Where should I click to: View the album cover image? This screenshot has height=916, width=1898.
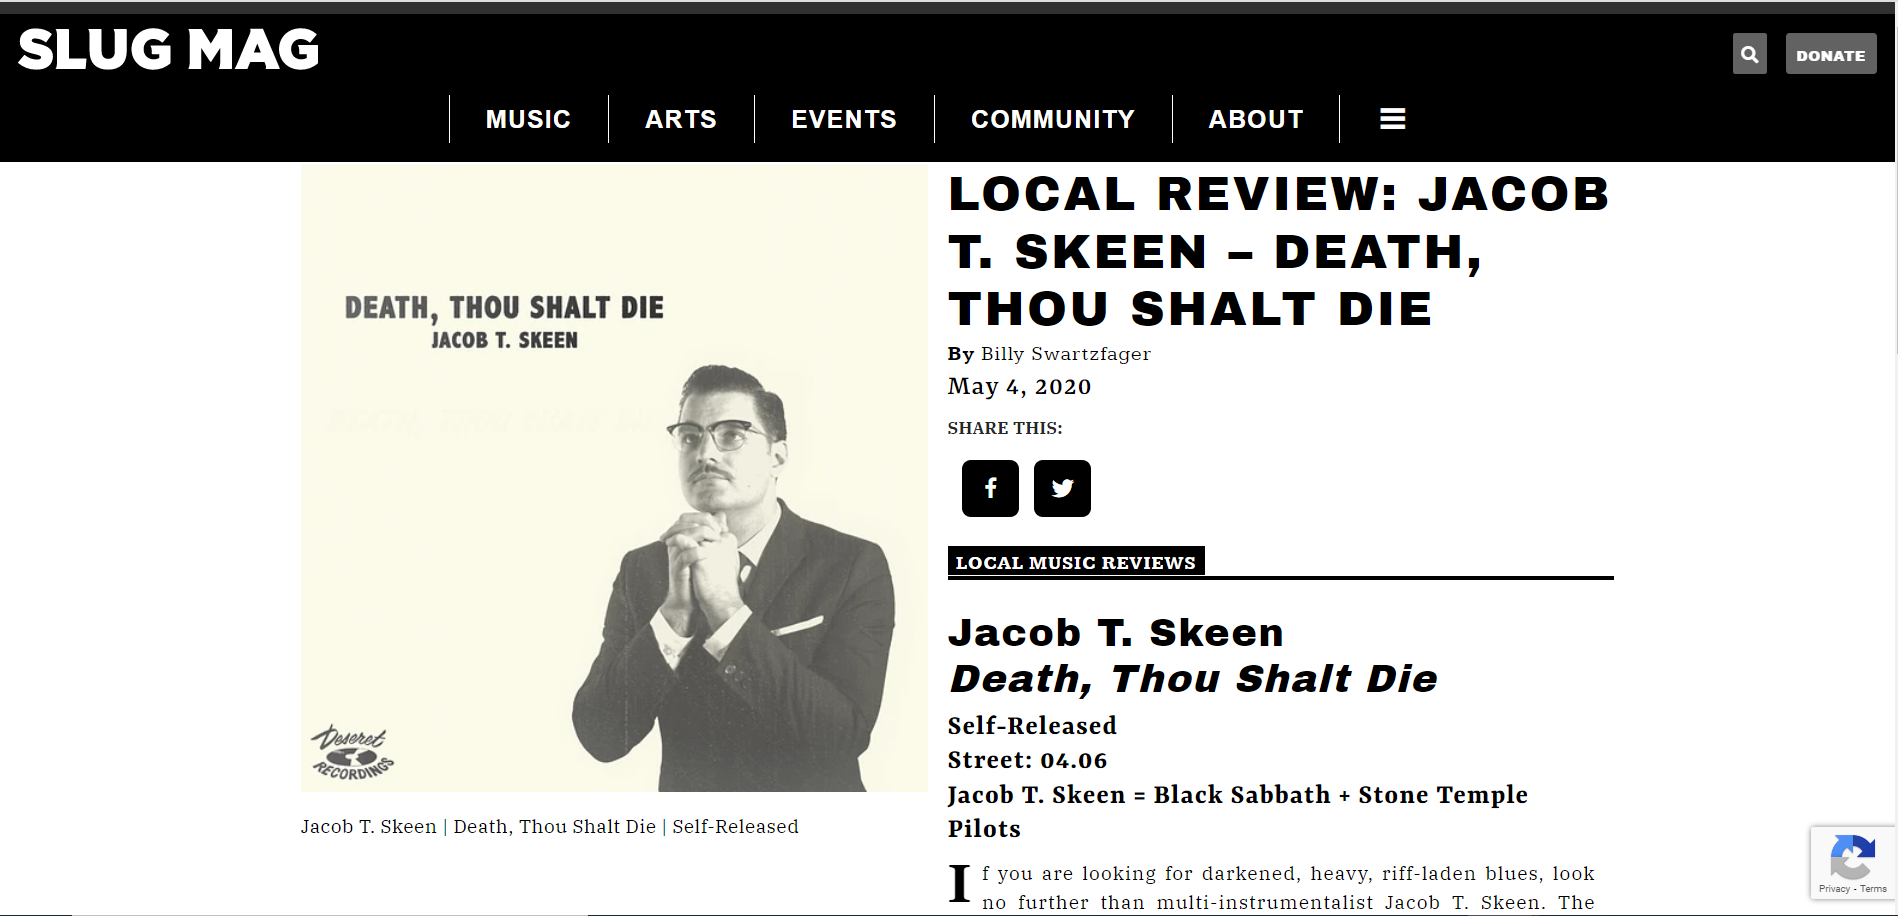click(x=614, y=478)
